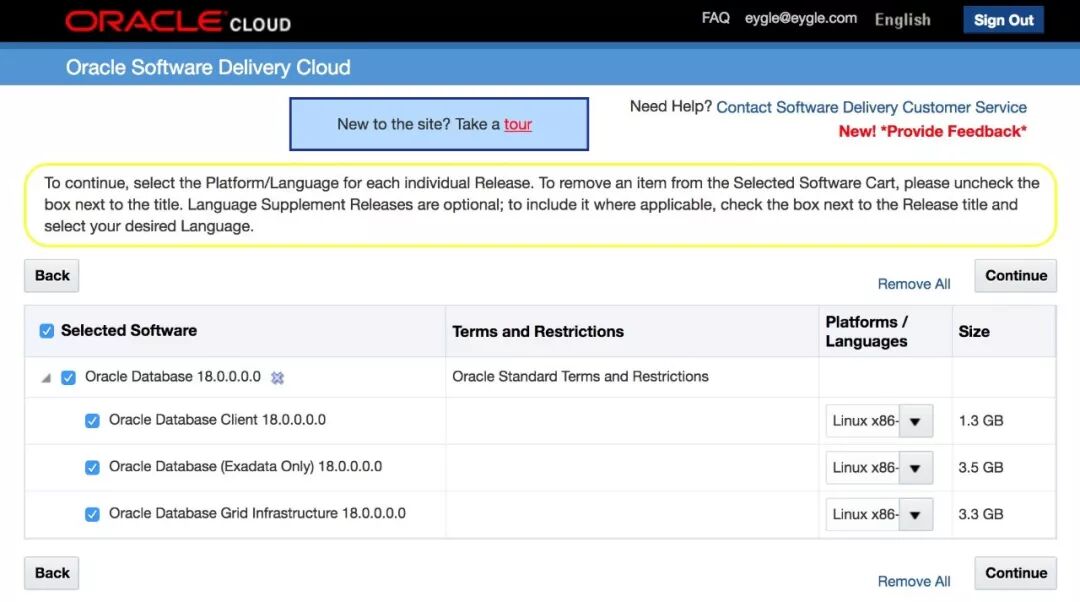Click the Oracle Cloud logo
This screenshot has width=1080, height=602.
(x=178, y=21)
